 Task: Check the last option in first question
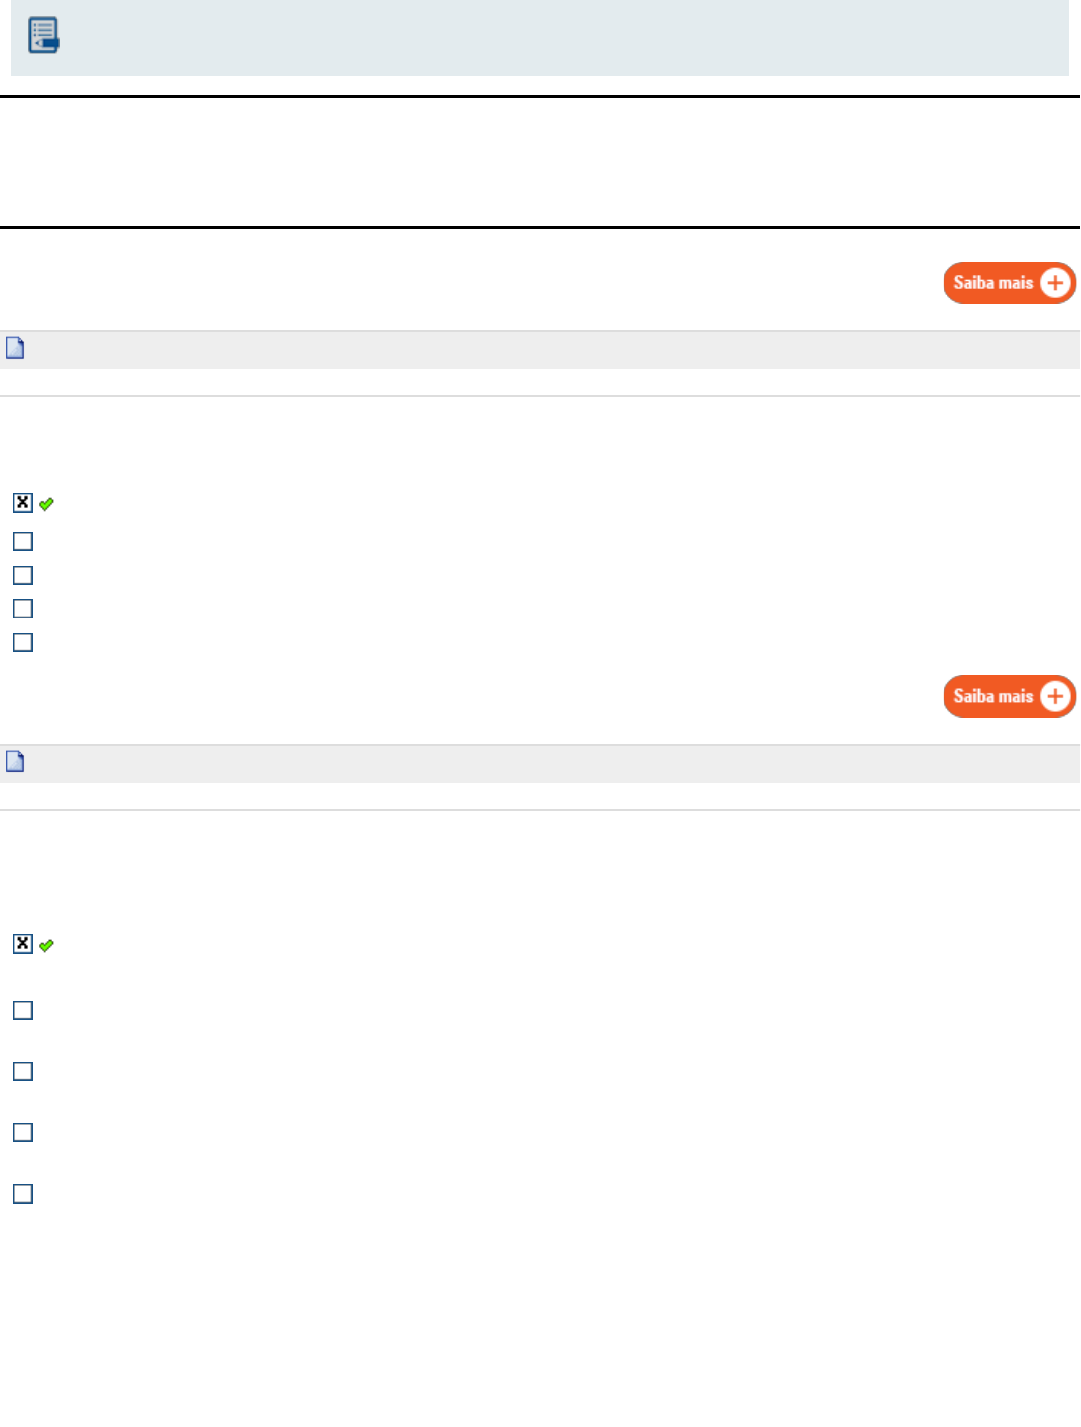[x=23, y=643]
